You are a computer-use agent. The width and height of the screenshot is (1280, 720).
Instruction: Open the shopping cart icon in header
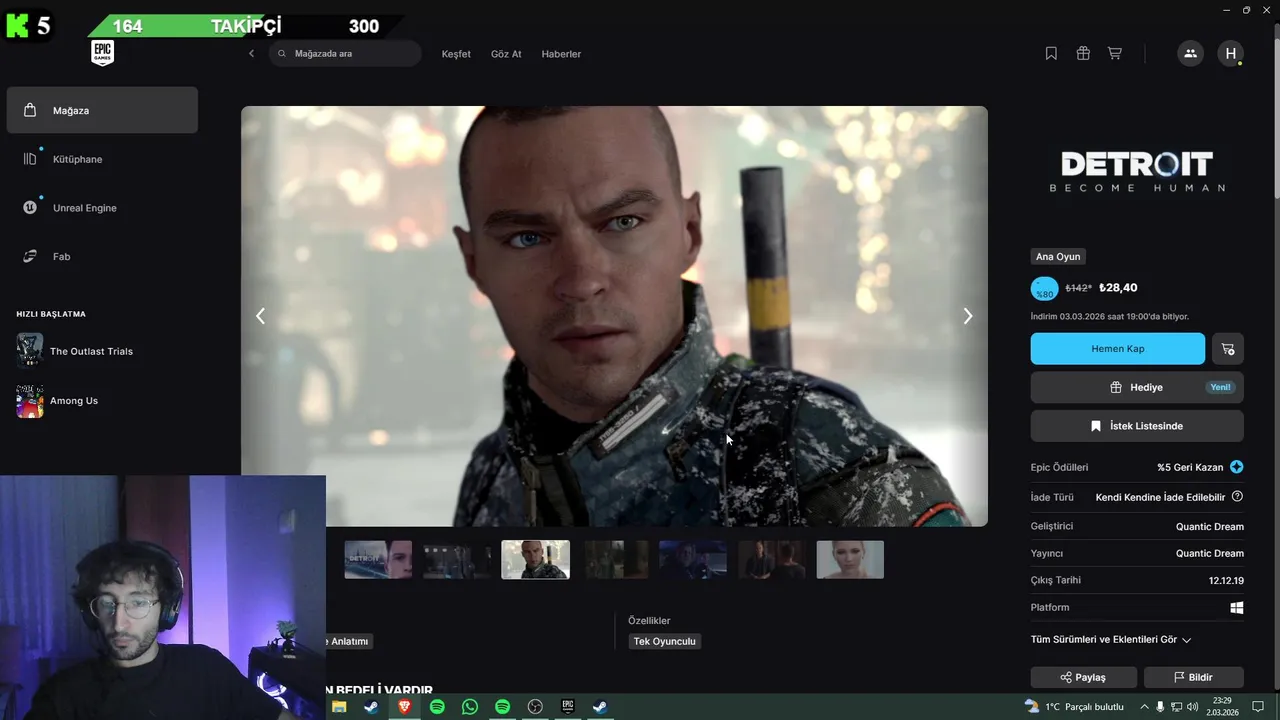click(1114, 54)
